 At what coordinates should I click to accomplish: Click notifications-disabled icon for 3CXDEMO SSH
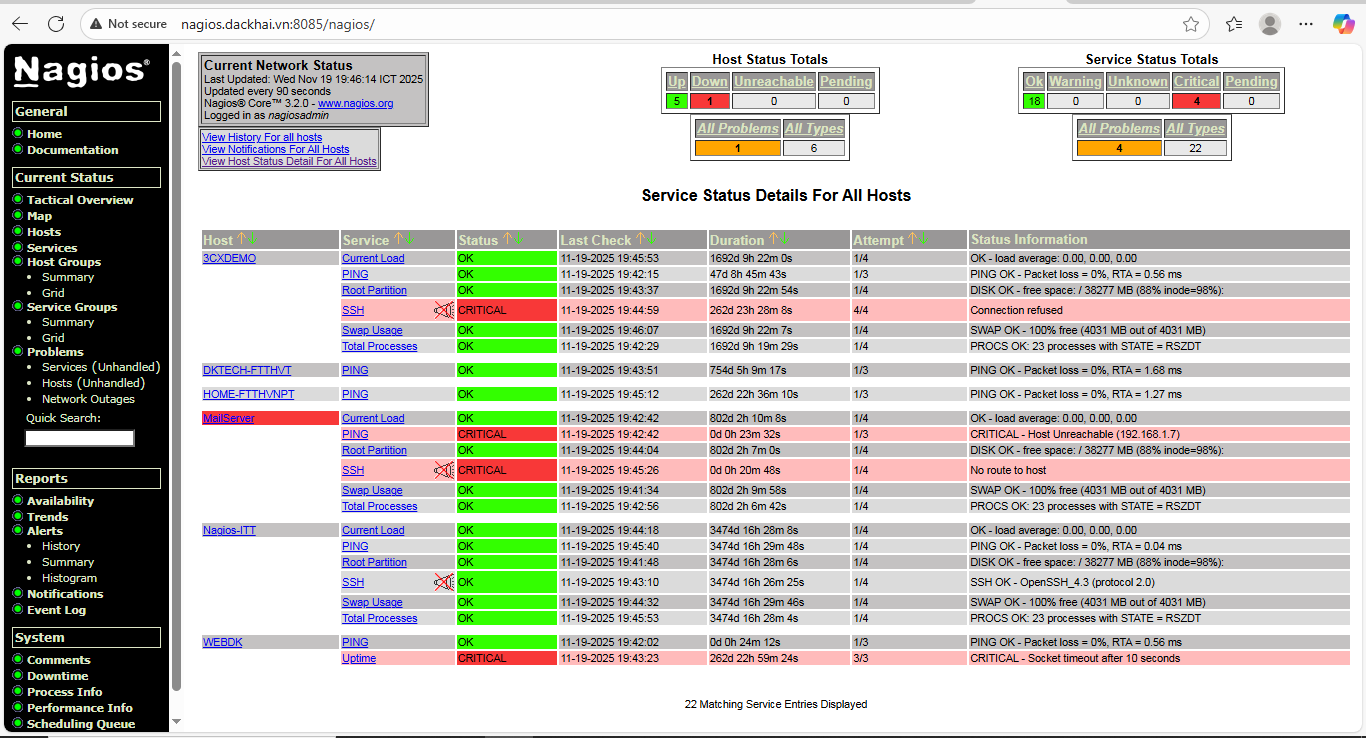point(444,310)
